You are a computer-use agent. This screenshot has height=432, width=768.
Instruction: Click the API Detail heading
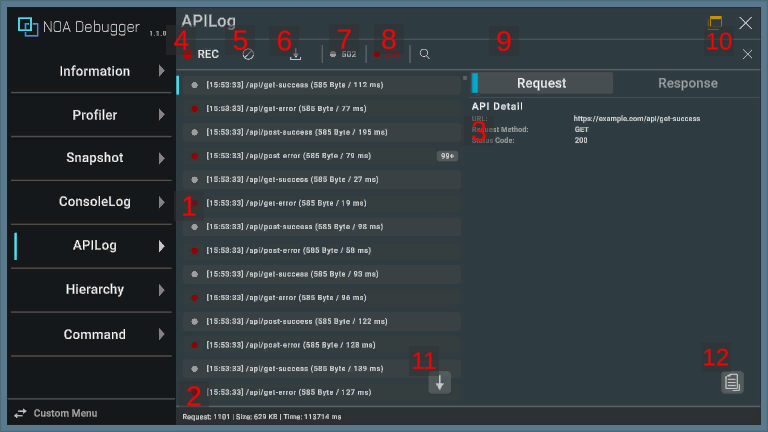[497, 106]
